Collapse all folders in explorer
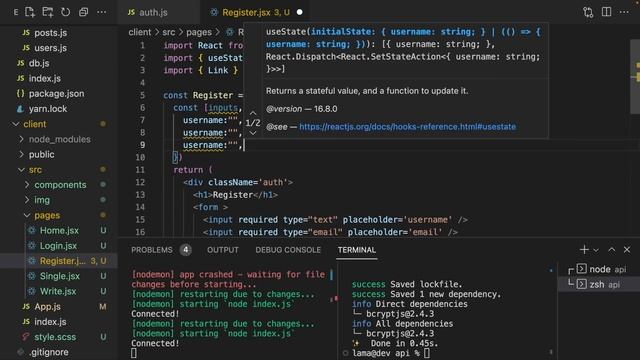This screenshot has height=360, width=640. [x=83, y=12]
